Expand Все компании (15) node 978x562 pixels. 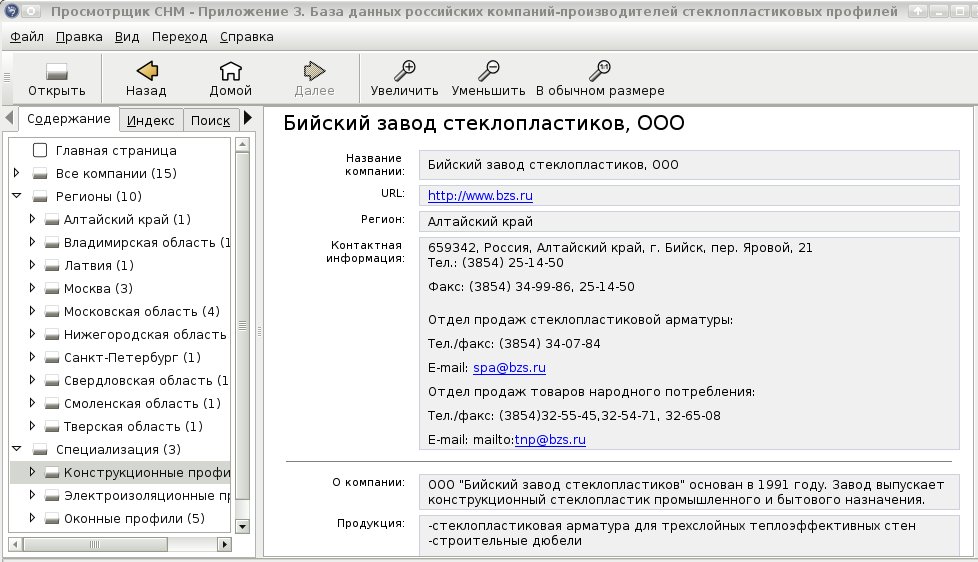point(17,173)
